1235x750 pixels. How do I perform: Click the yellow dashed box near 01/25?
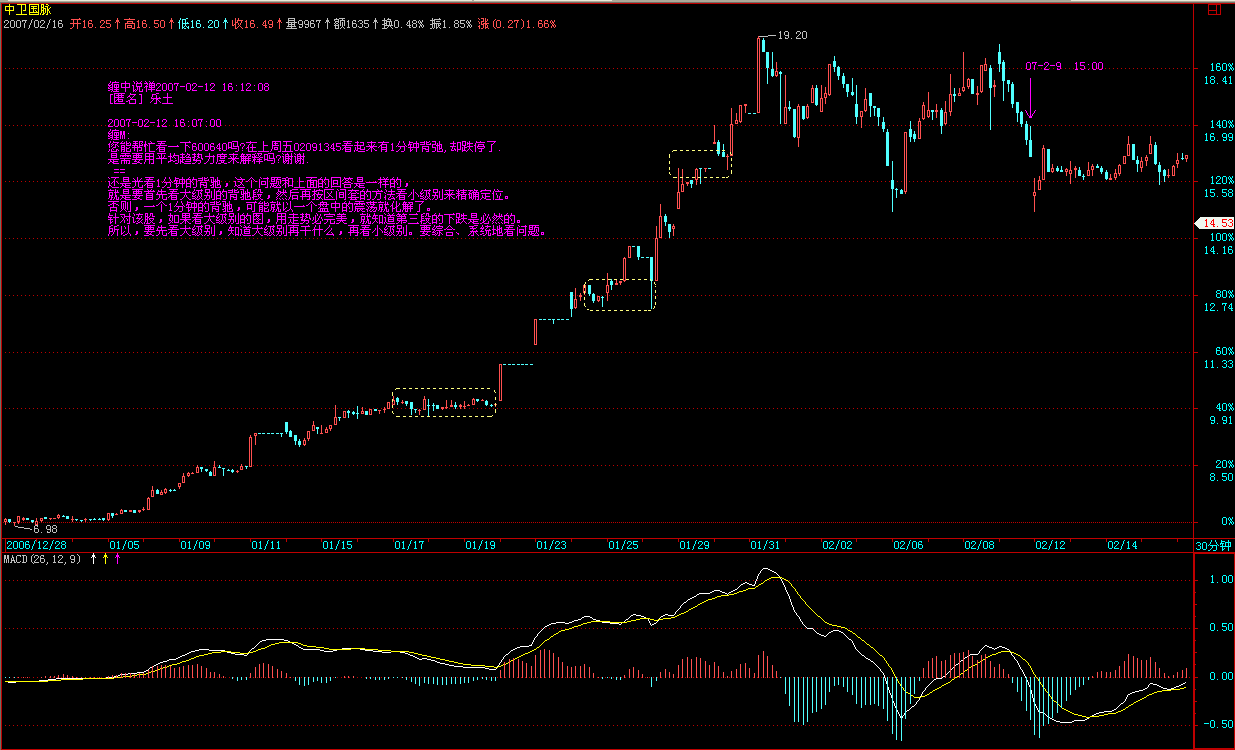coord(619,295)
